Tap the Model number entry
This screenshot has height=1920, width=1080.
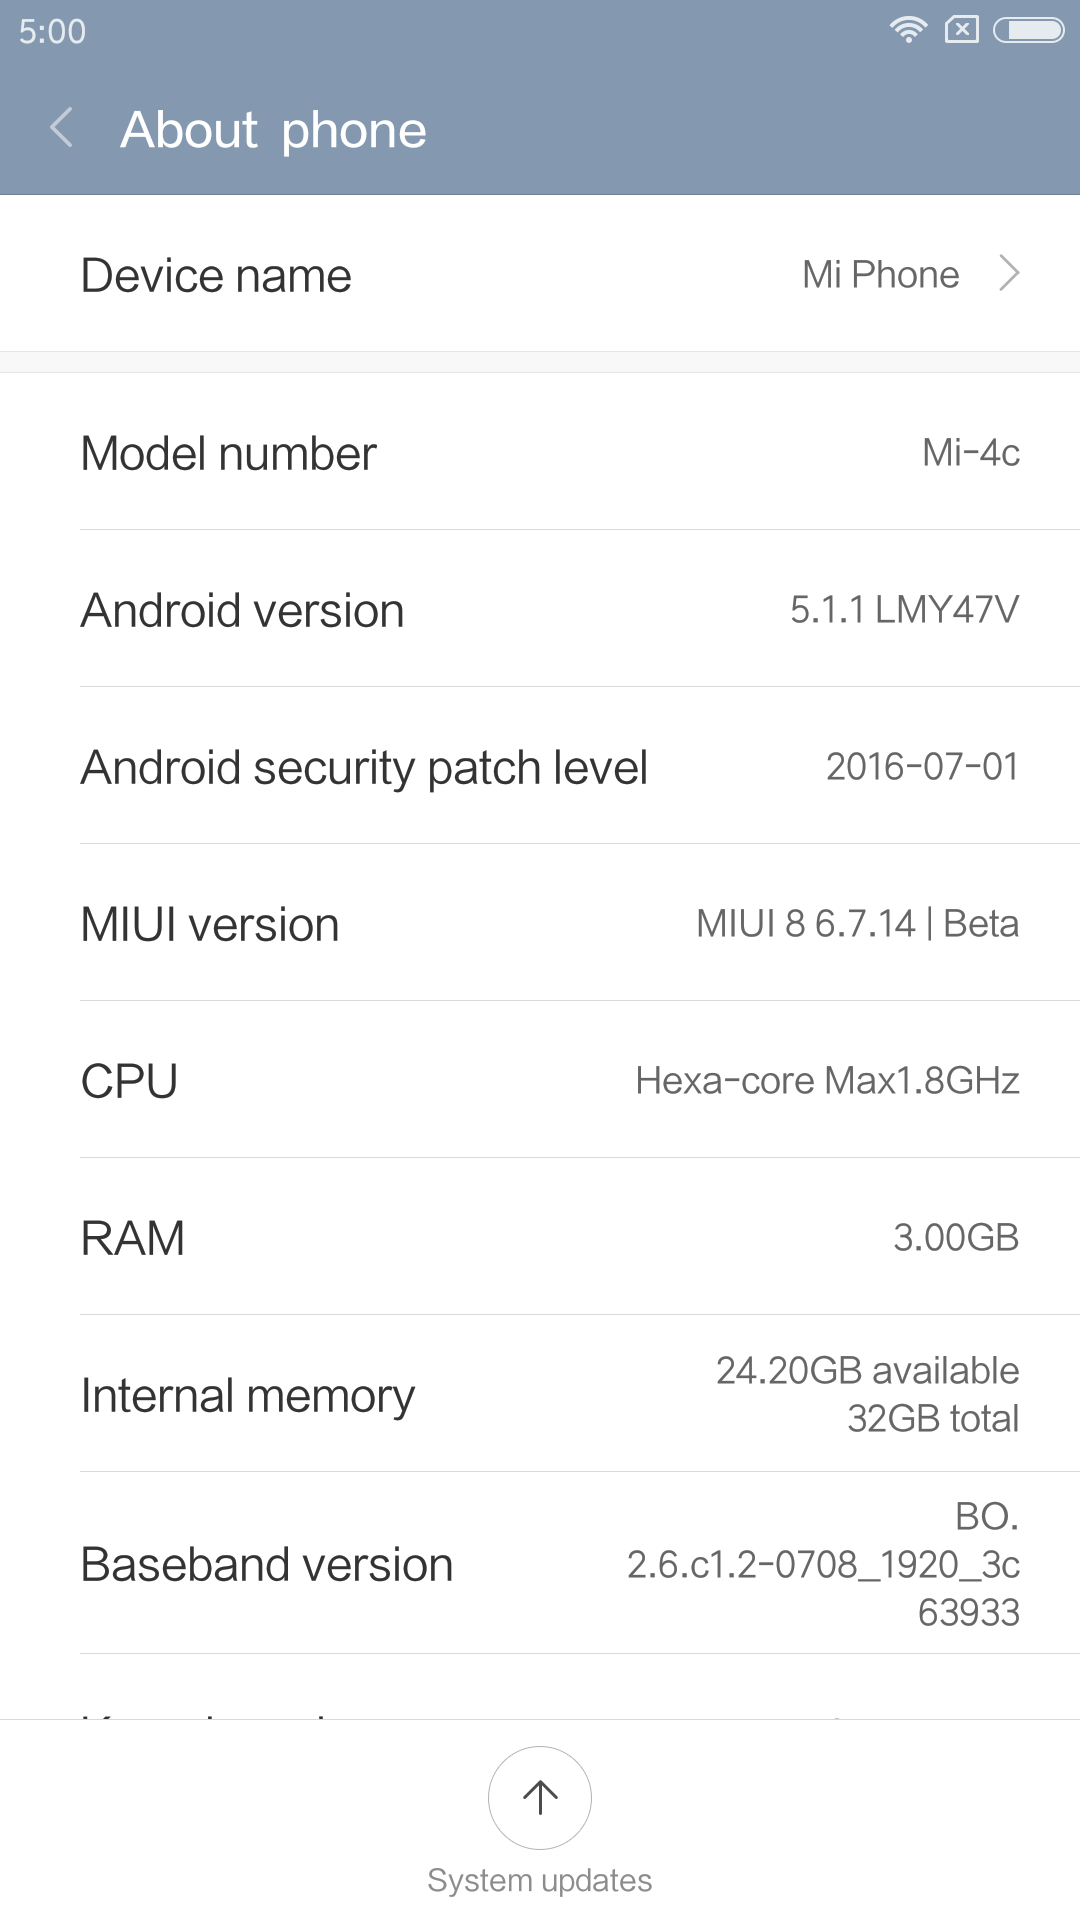[x=540, y=453]
